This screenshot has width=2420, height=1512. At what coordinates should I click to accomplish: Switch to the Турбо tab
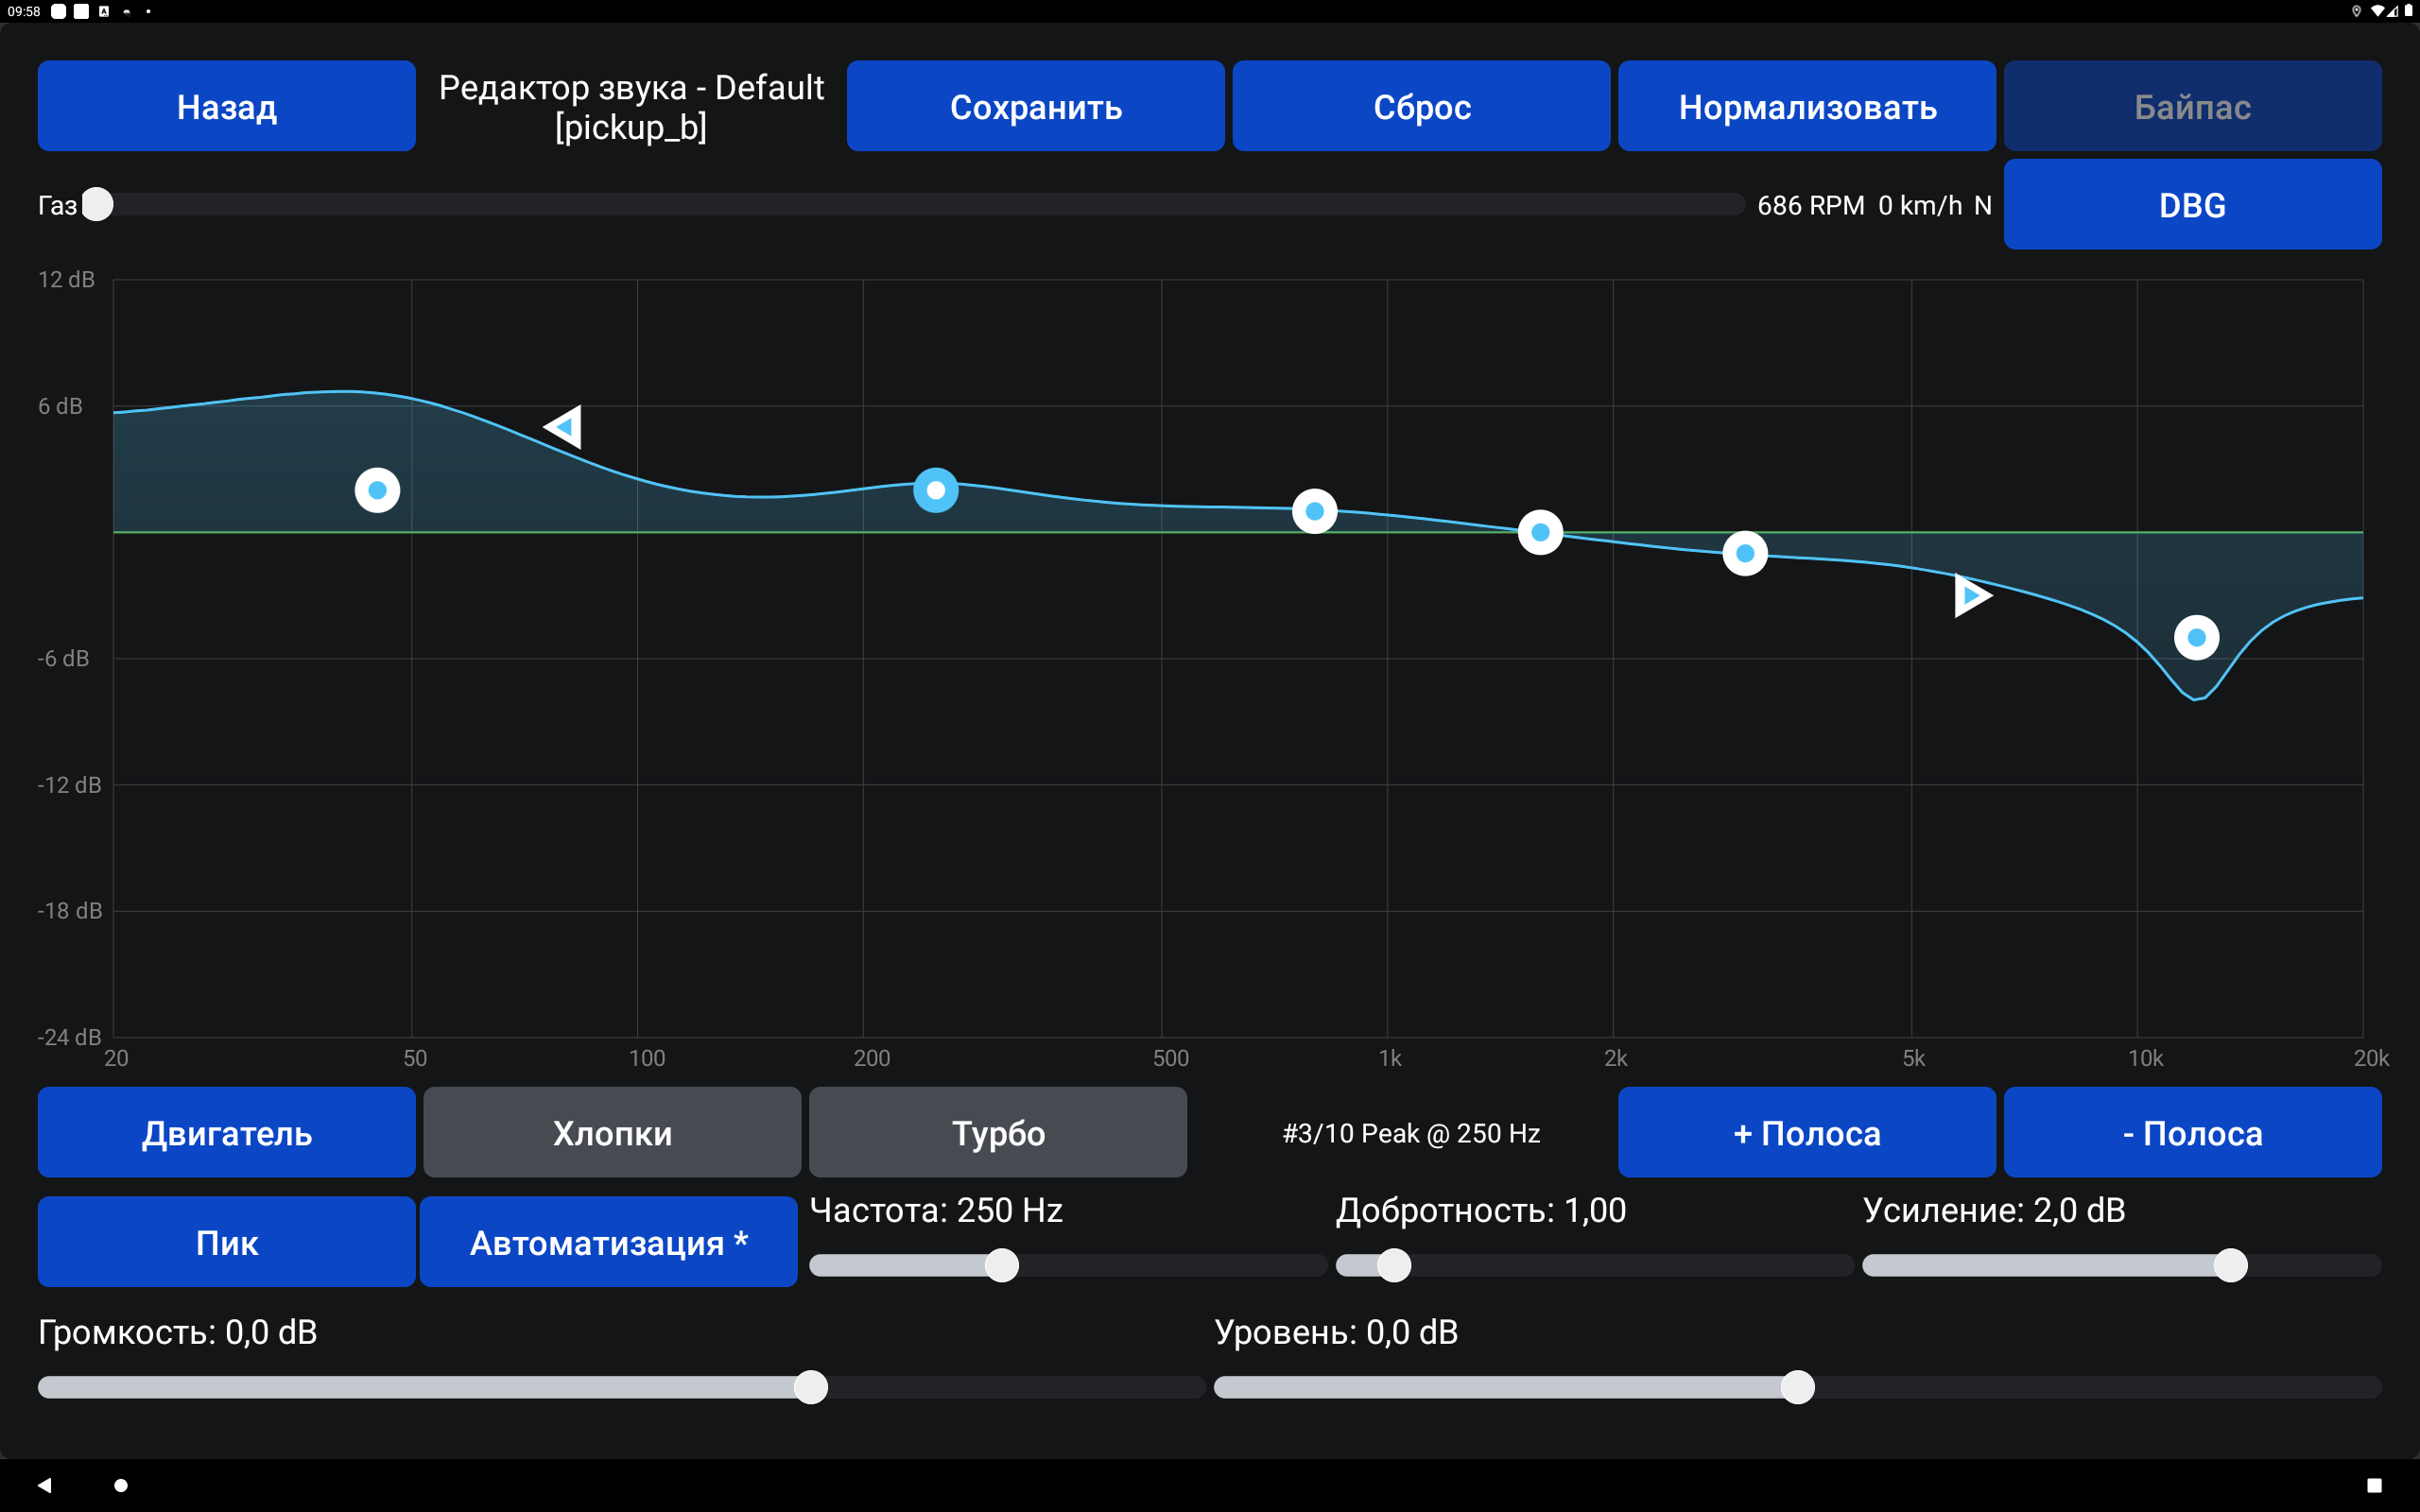point(998,1132)
